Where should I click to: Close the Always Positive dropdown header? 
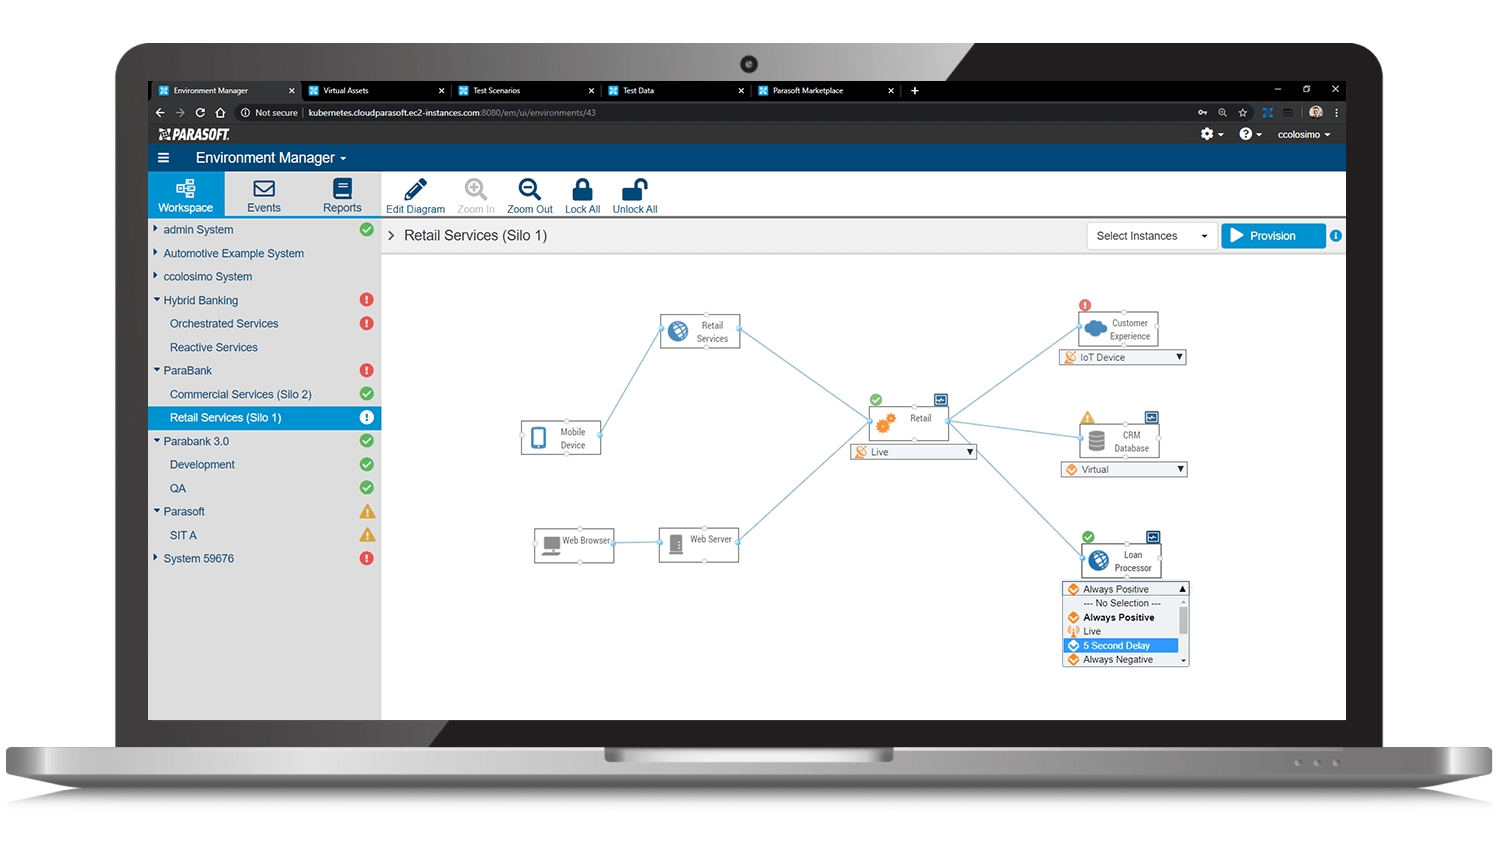(x=1125, y=589)
